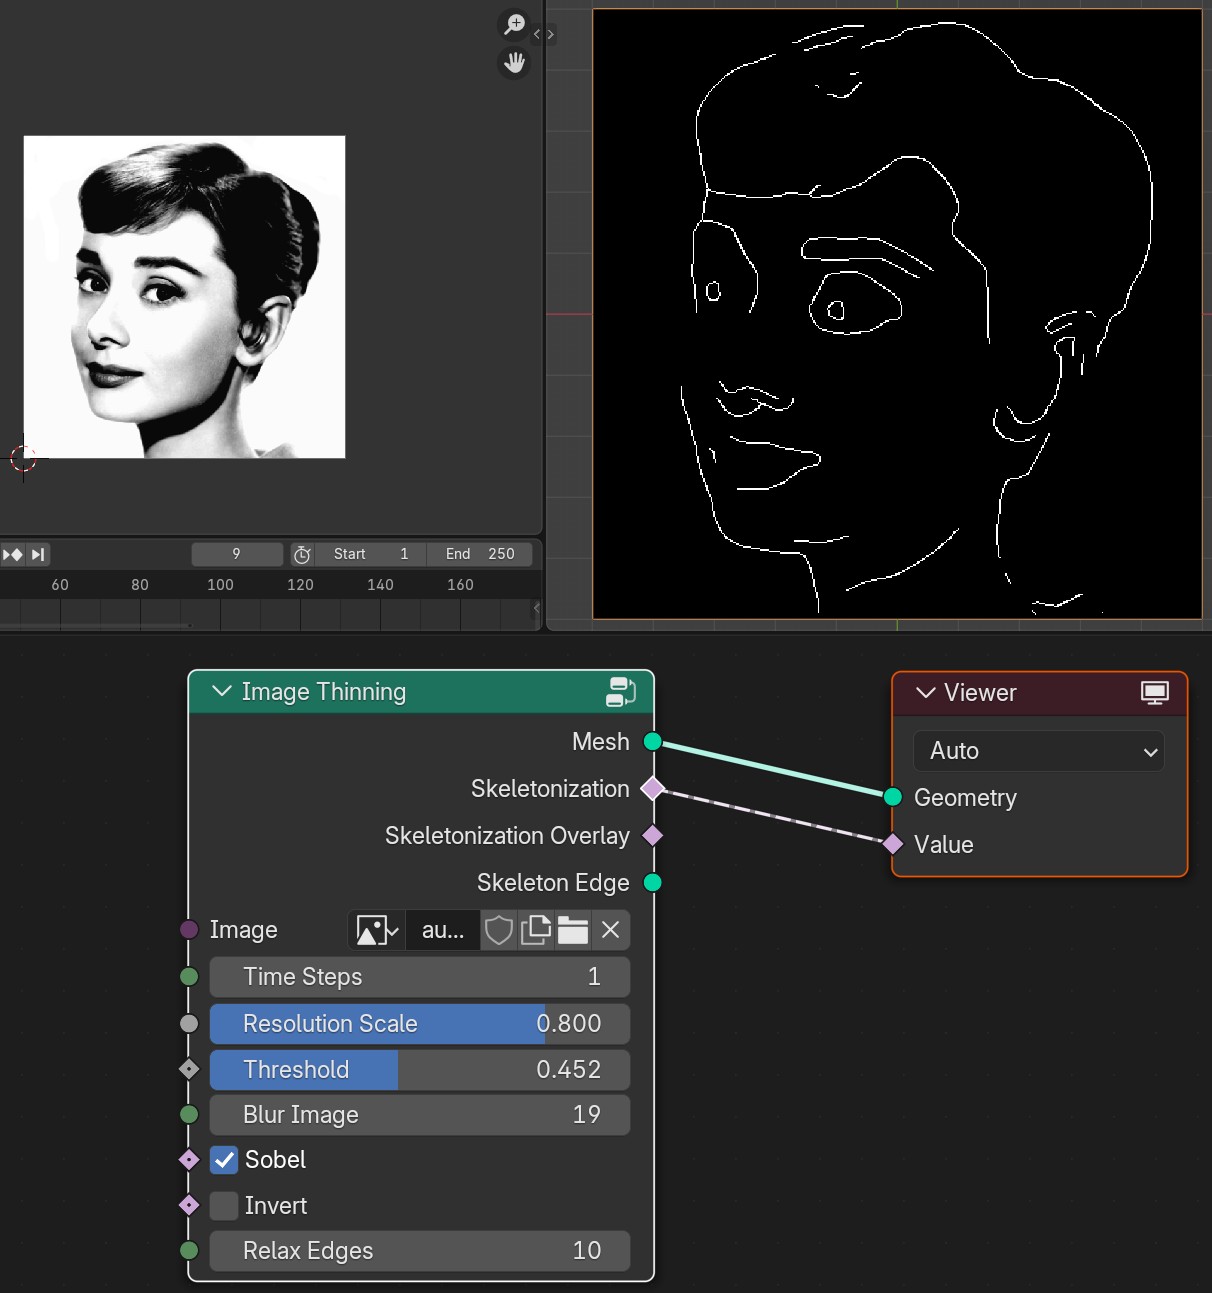Select the pan hand tool icon

[x=514, y=63]
